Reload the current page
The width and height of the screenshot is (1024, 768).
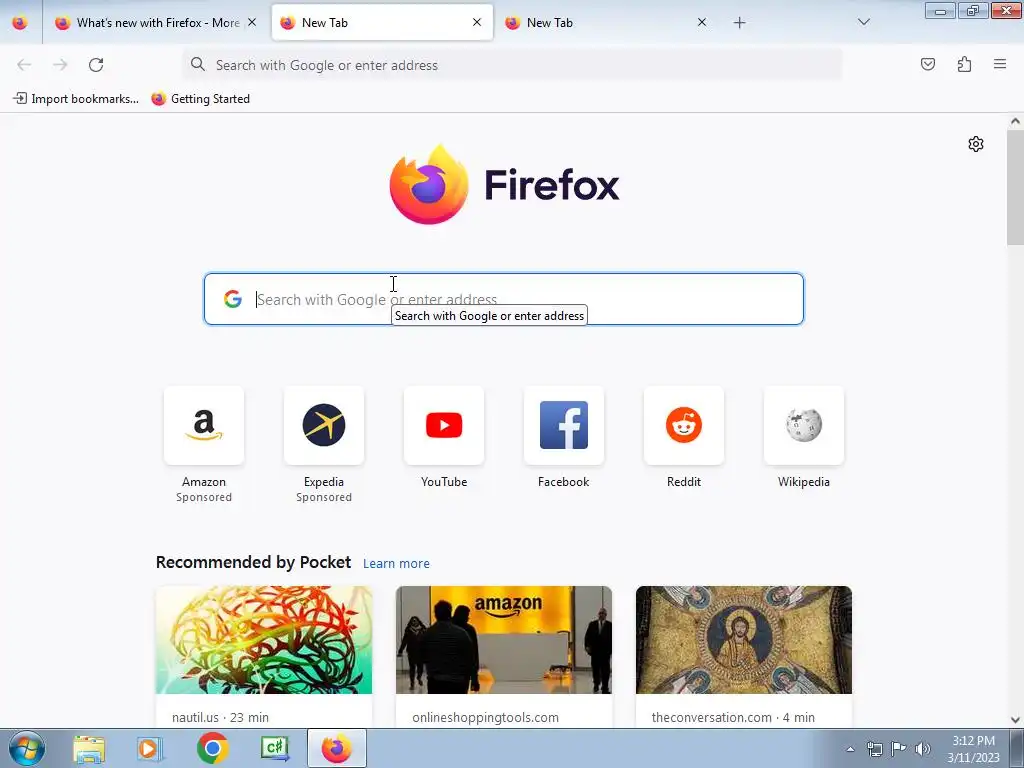pos(96,65)
